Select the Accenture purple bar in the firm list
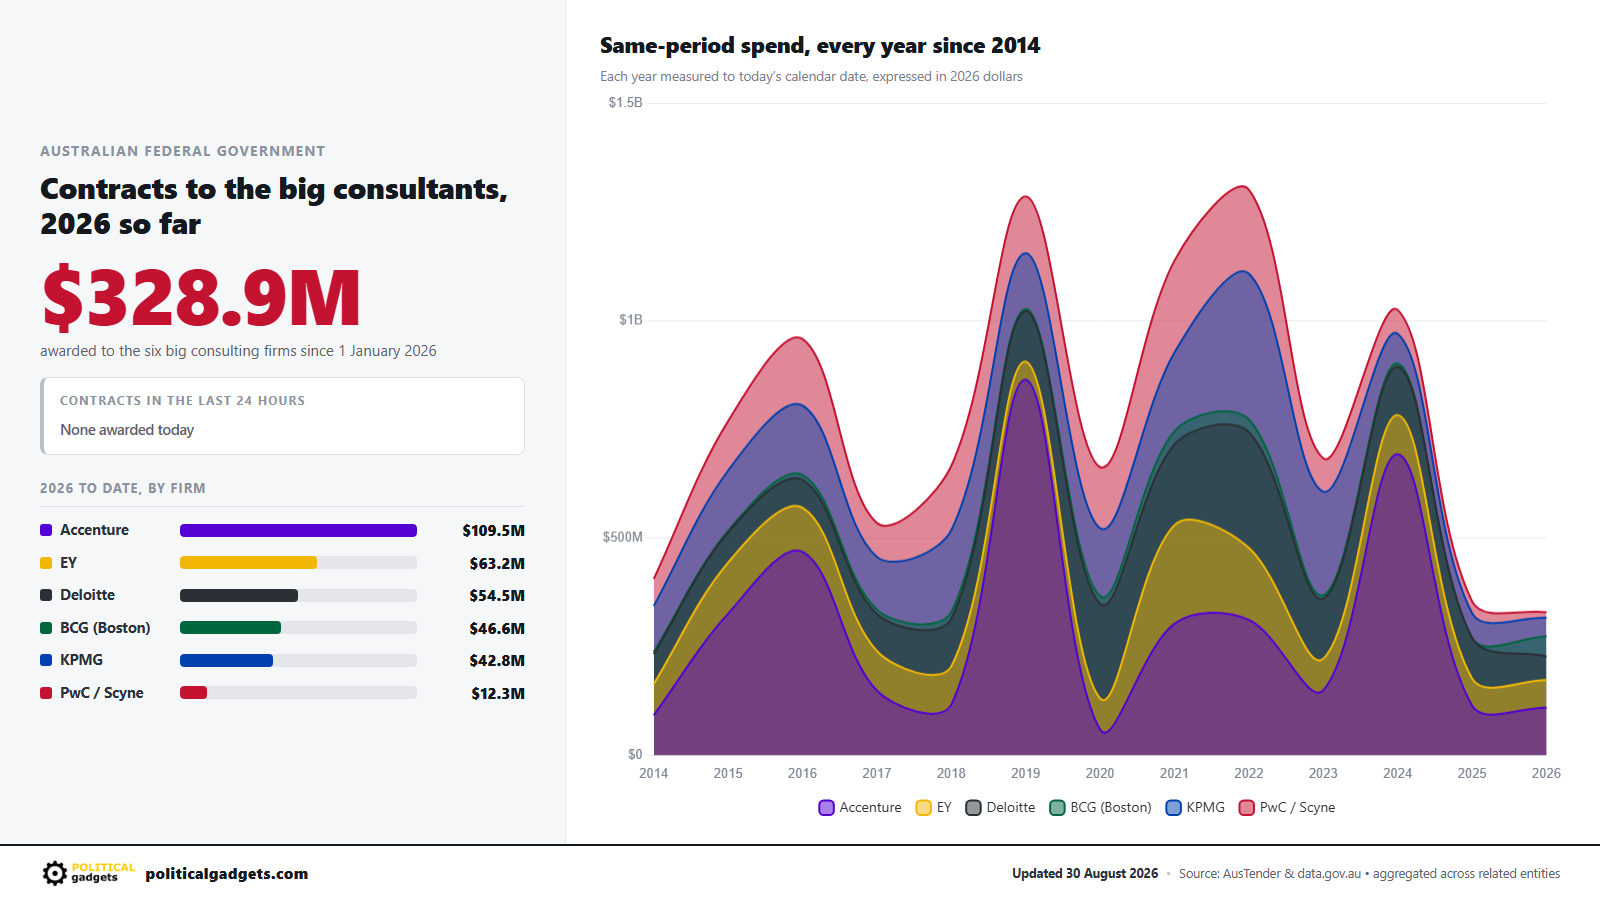The width and height of the screenshot is (1600, 900). (298, 531)
